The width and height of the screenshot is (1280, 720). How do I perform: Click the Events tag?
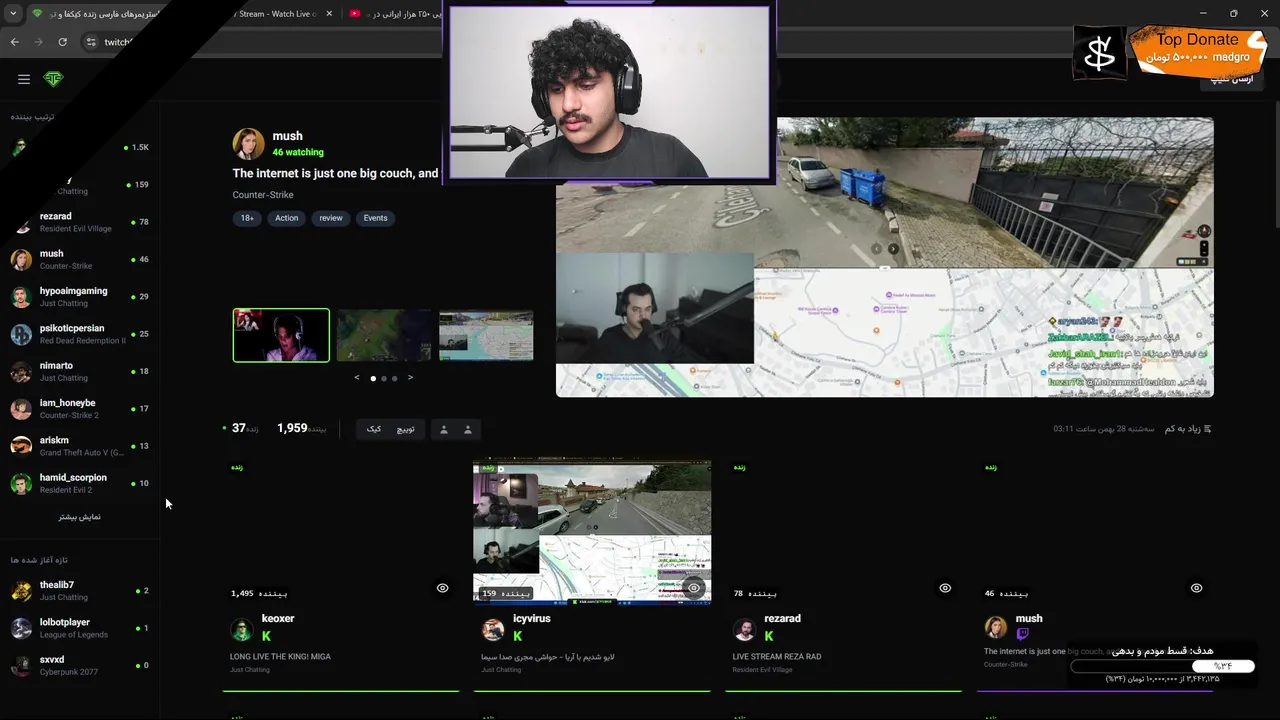[x=375, y=218]
